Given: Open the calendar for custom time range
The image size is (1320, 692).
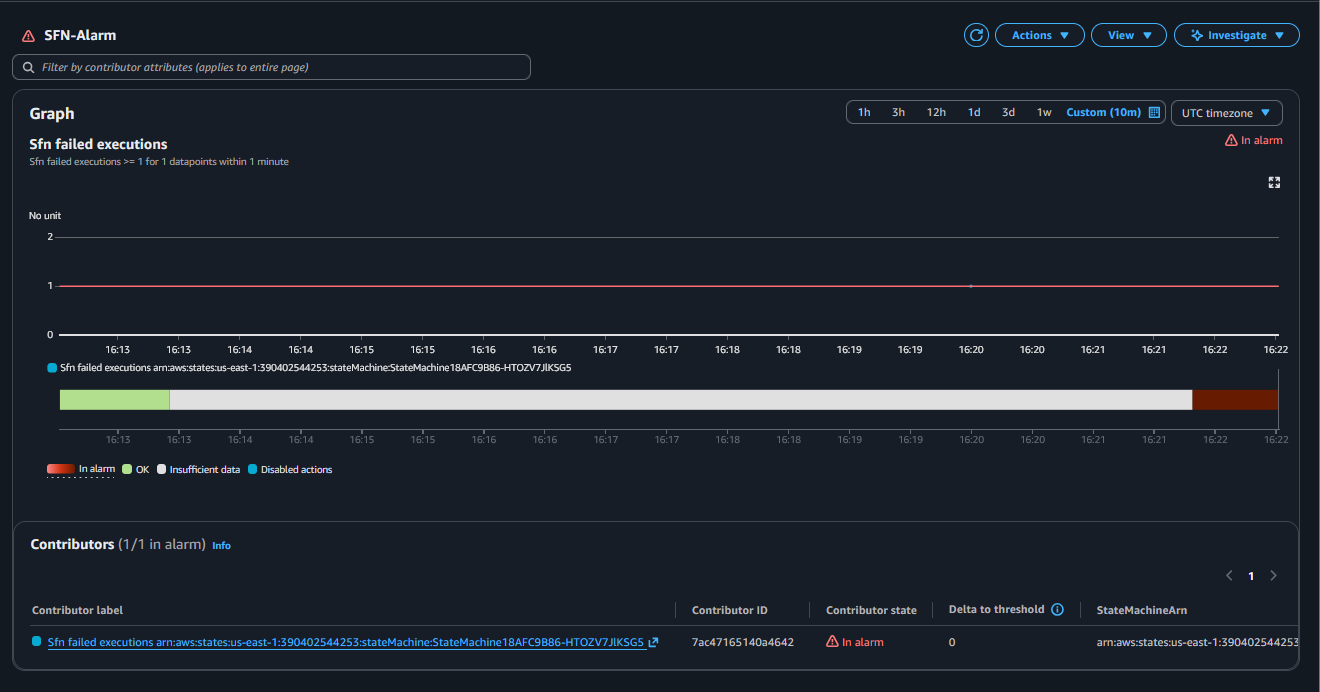Looking at the screenshot, I should [x=1154, y=112].
